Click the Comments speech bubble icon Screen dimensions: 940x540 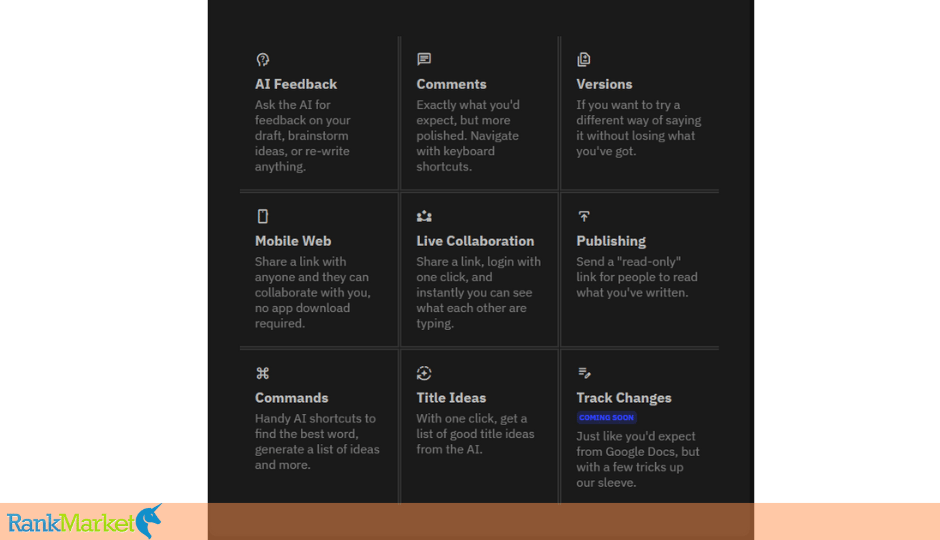click(424, 59)
